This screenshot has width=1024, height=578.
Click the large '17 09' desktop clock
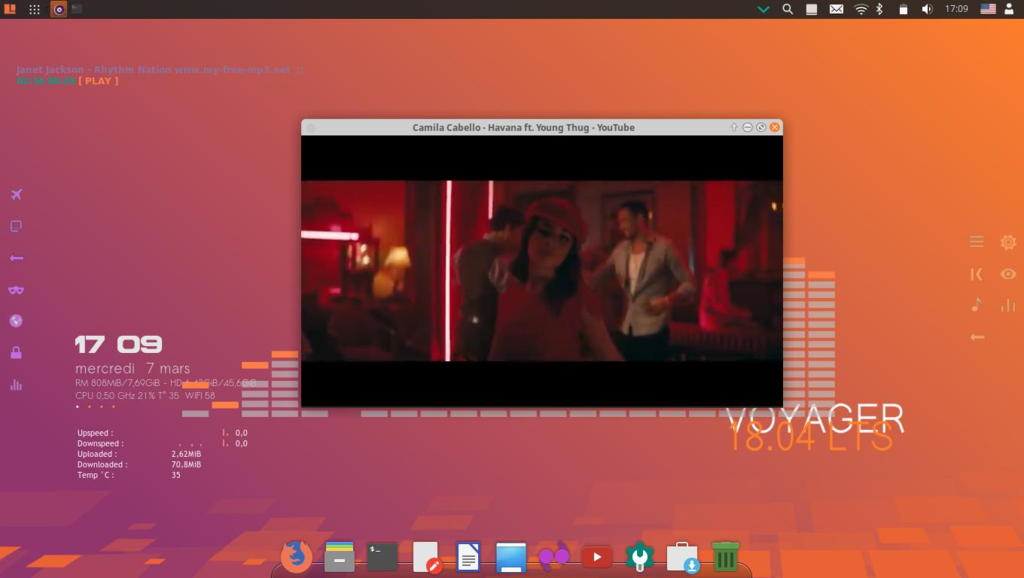pyautogui.click(x=118, y=344)
